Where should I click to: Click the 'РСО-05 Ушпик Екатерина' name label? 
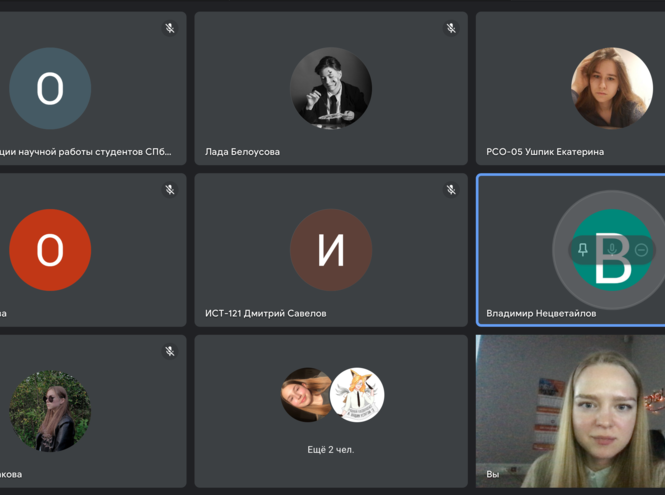pyautogui.click(x=545, y=152)
